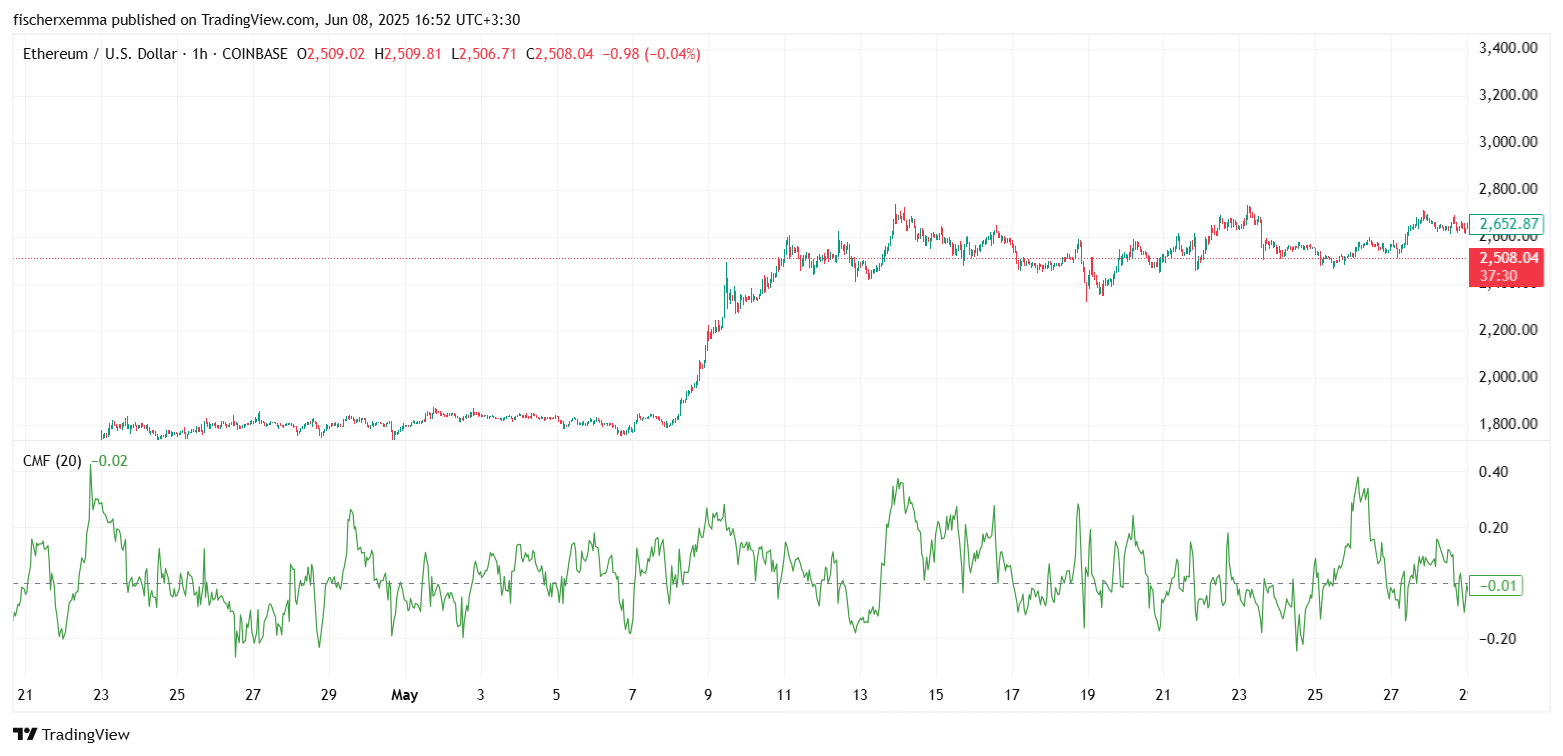
Task: Click the -0.98 (-0.04%) change value
Action: tap(649, 54)
